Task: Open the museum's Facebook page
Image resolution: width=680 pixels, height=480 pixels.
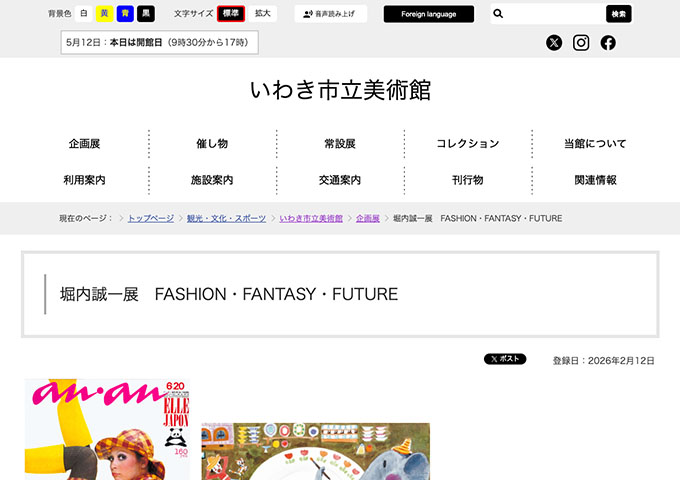Action: click(x=608, y=42)
